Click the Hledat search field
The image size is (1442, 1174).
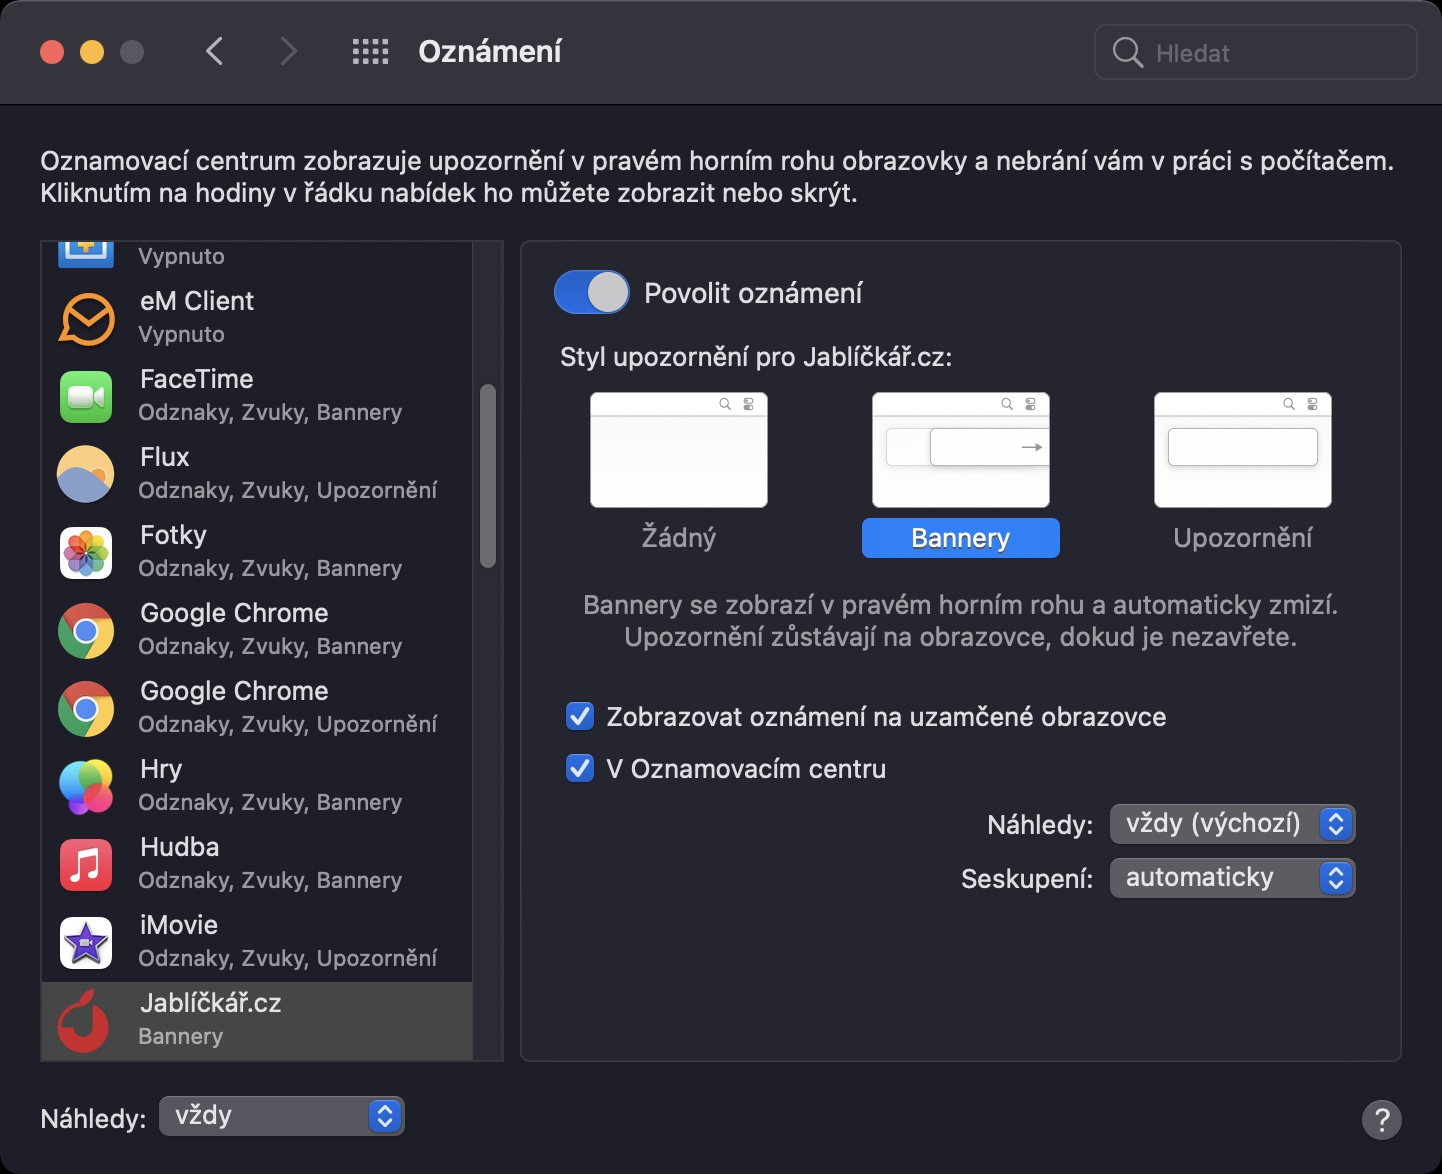(x=1270, y=53)
